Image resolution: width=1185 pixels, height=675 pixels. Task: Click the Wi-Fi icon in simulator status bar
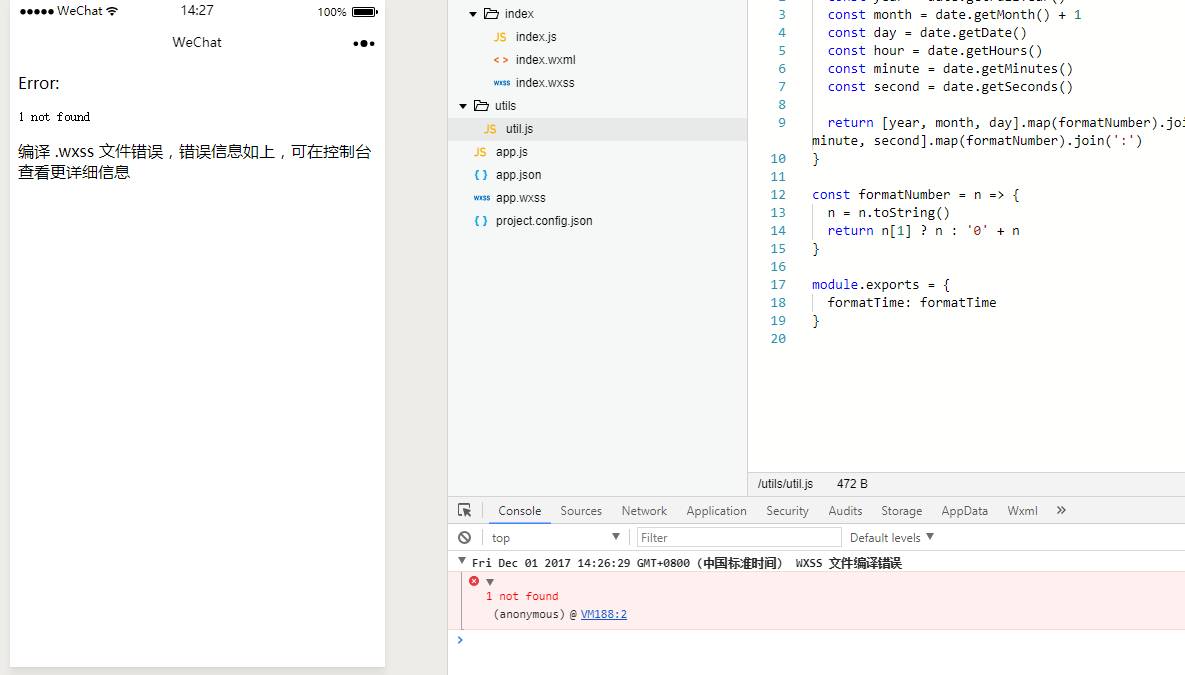tap(112, 11)
